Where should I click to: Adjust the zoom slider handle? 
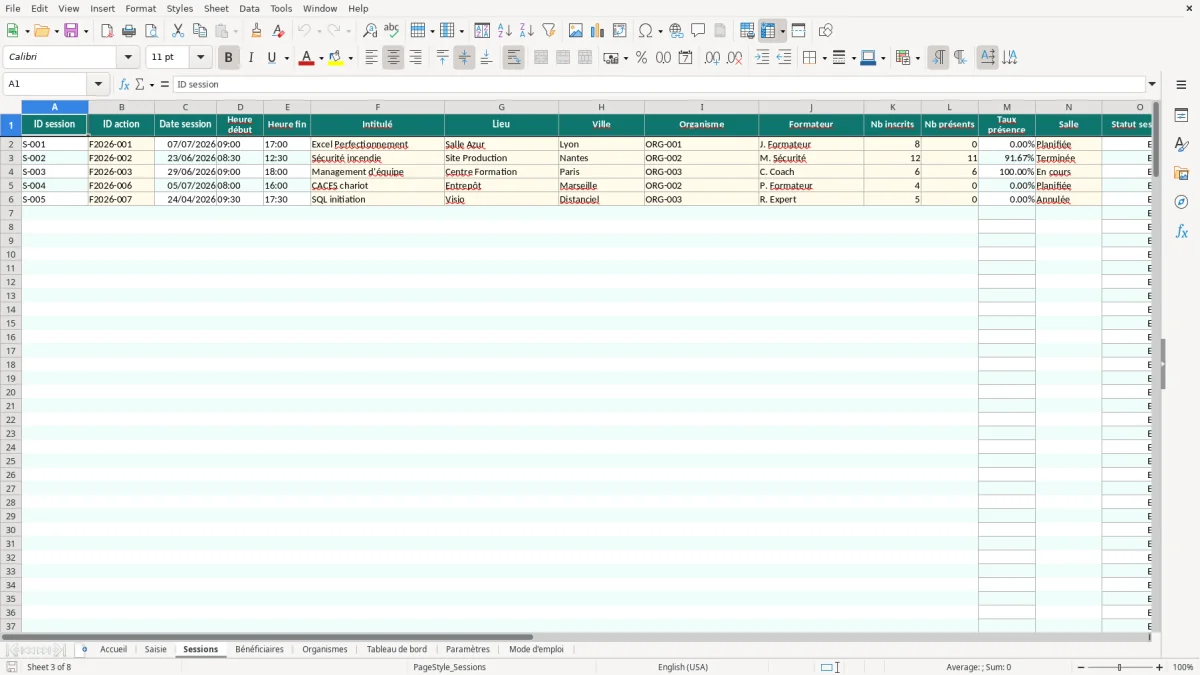coord(1120,667)
